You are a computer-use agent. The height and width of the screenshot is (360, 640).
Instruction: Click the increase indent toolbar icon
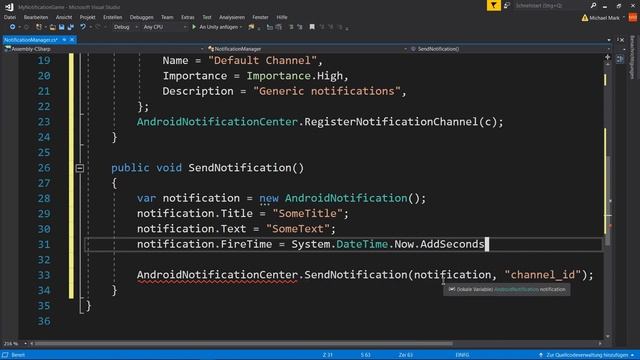tap(300, 27)
